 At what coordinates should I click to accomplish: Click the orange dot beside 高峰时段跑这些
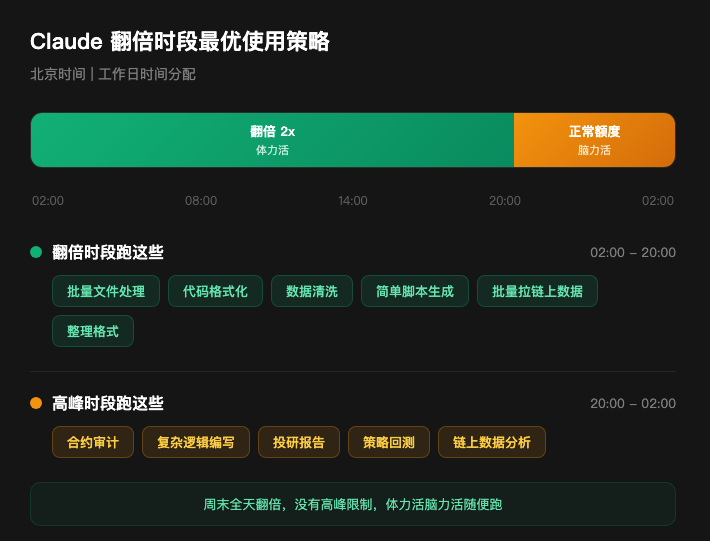pos(36,403)
